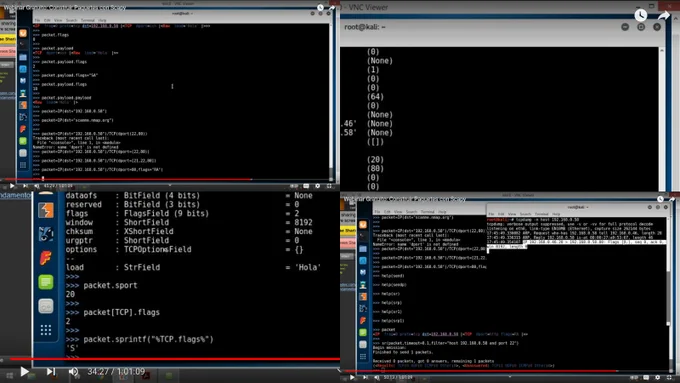
Task: Open settings gear in bottom-right player
Action: [657, 378]
